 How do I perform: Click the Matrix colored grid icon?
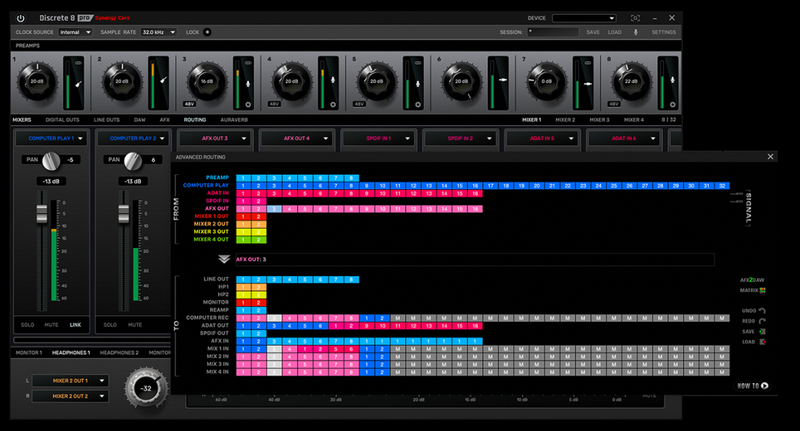(x=763, y=290)
